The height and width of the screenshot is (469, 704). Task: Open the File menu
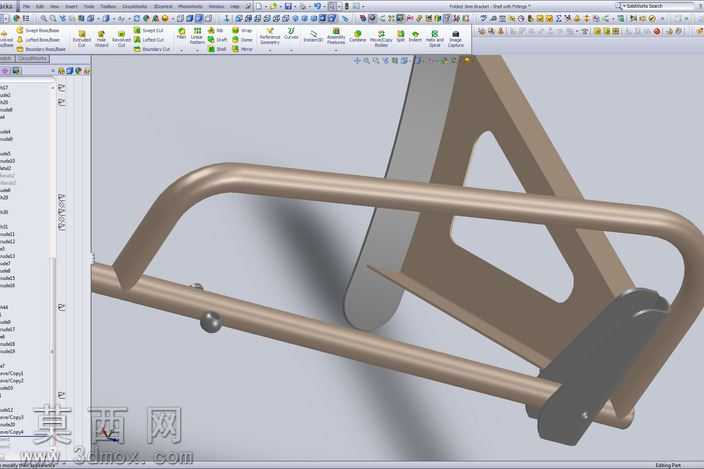[26, 6]
